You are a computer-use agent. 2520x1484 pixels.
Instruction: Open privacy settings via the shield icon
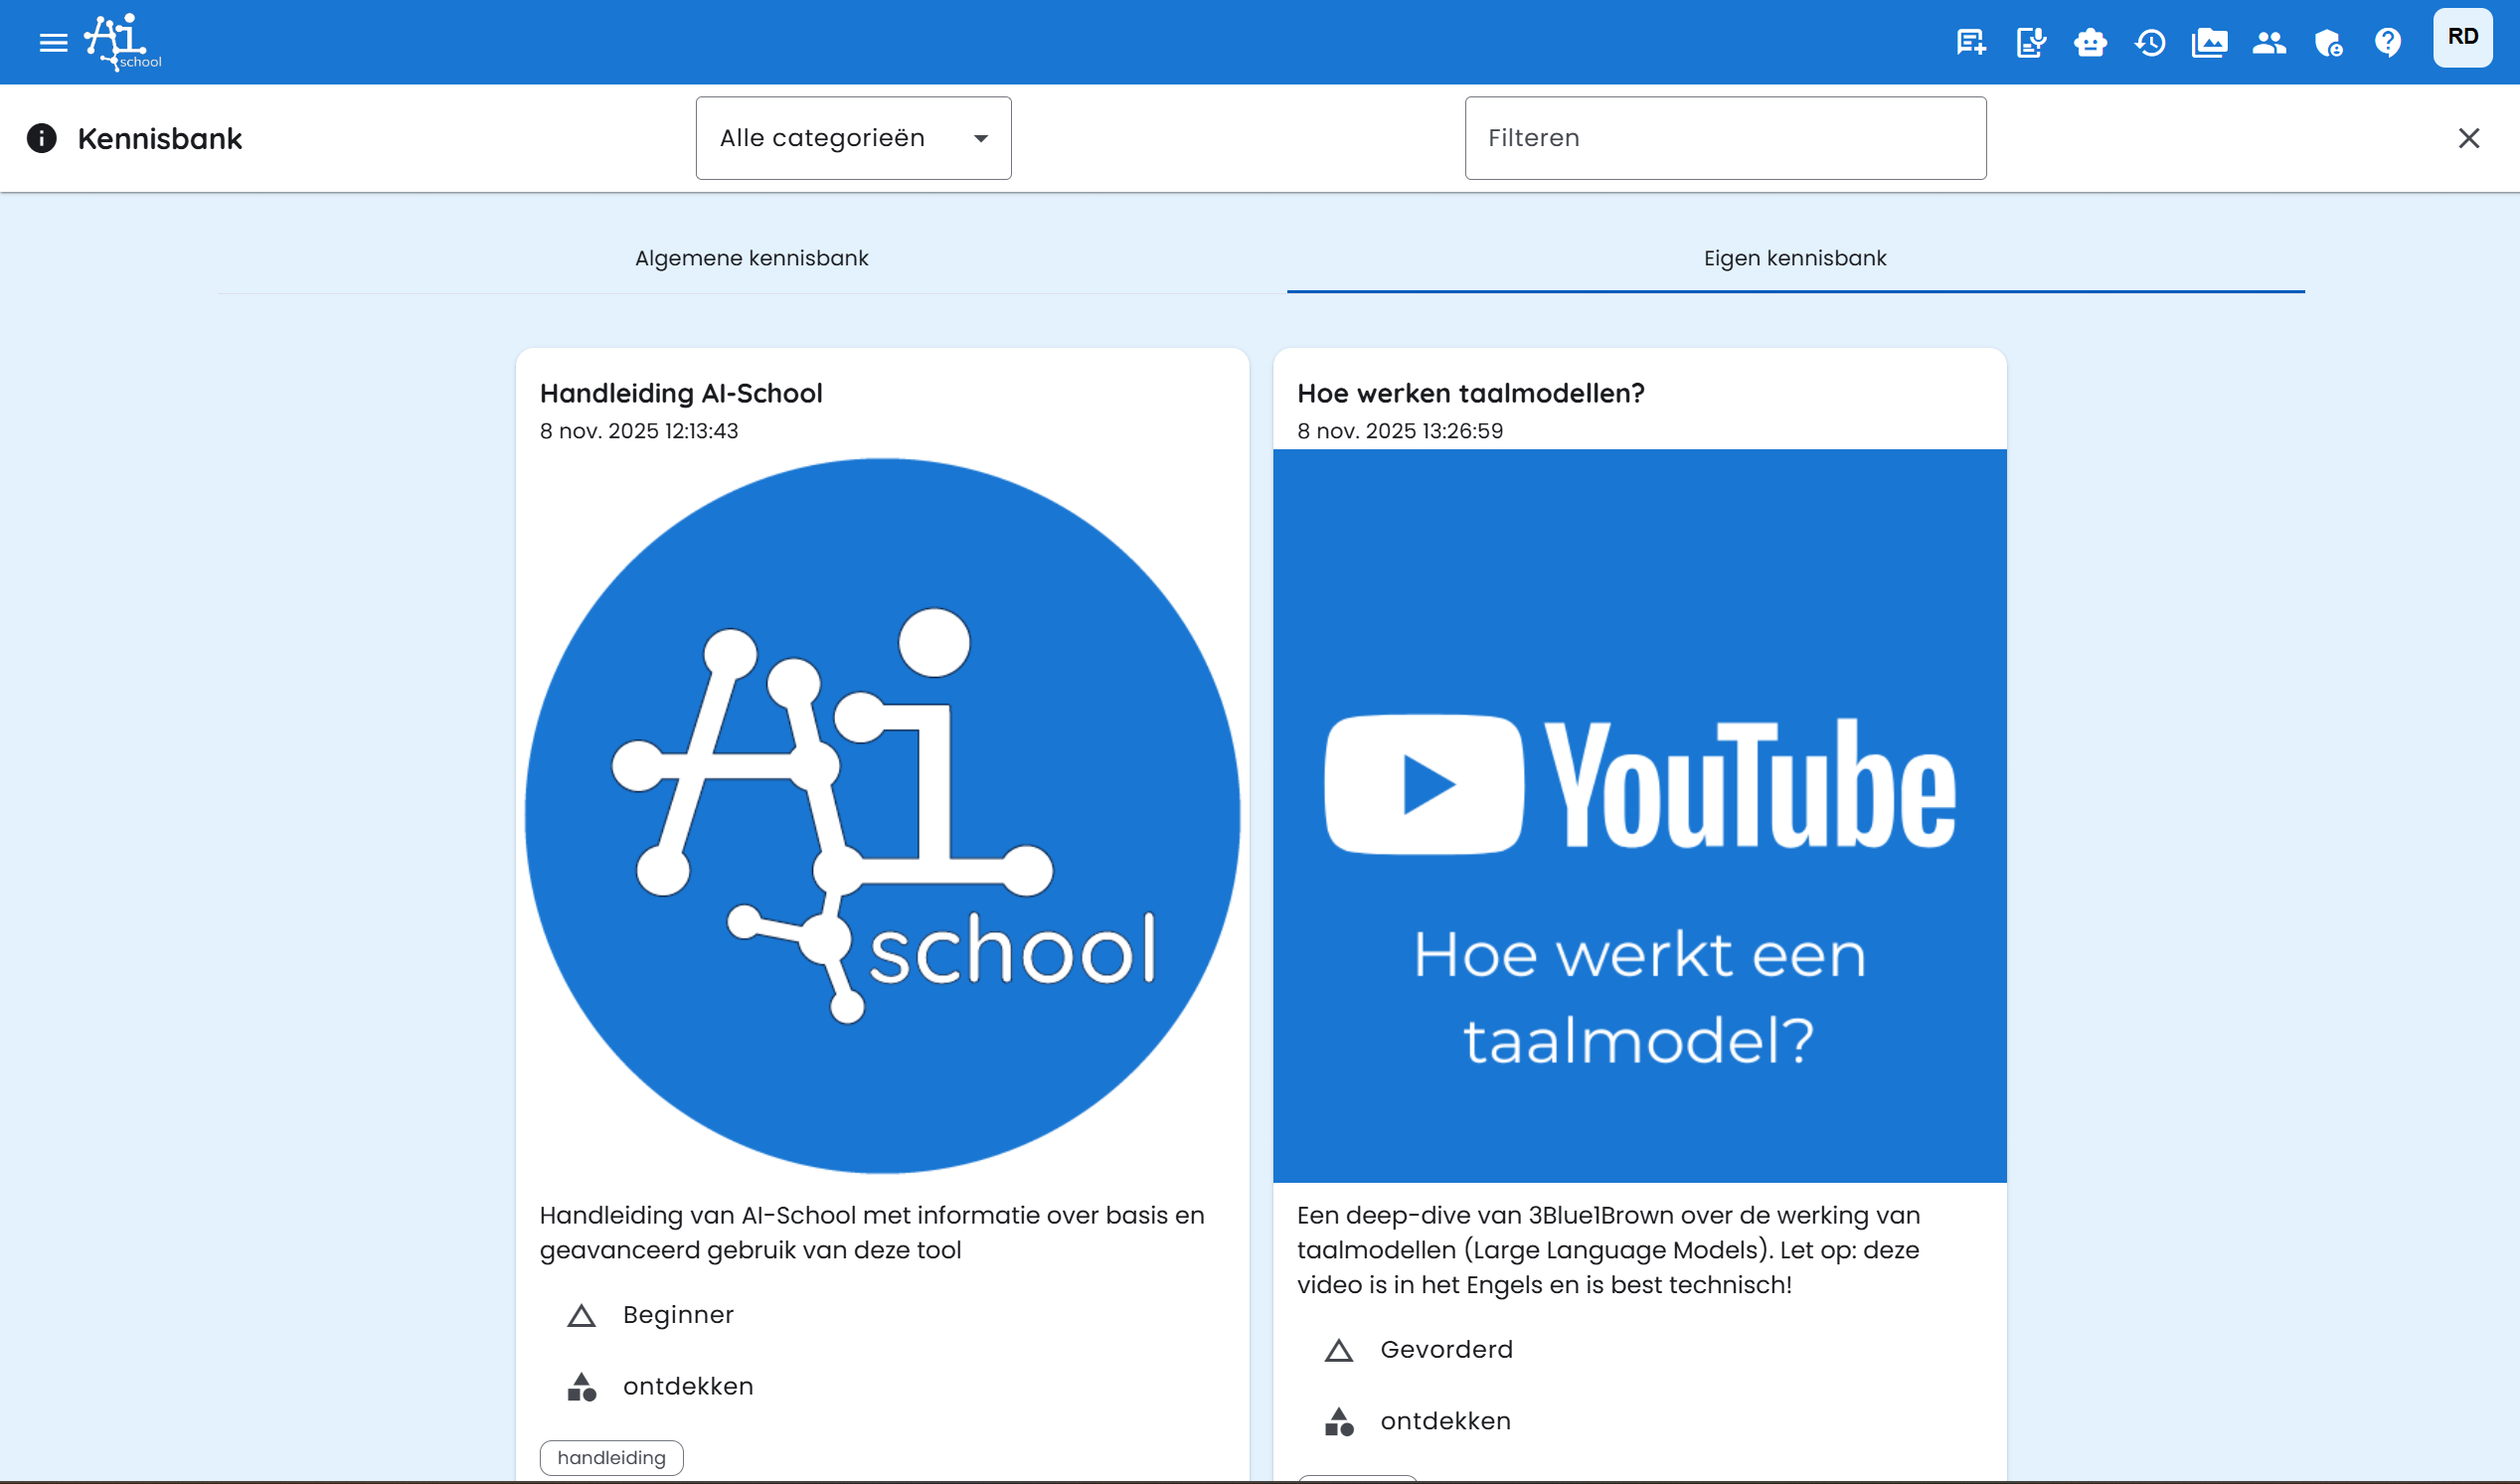coord(2328,42)
